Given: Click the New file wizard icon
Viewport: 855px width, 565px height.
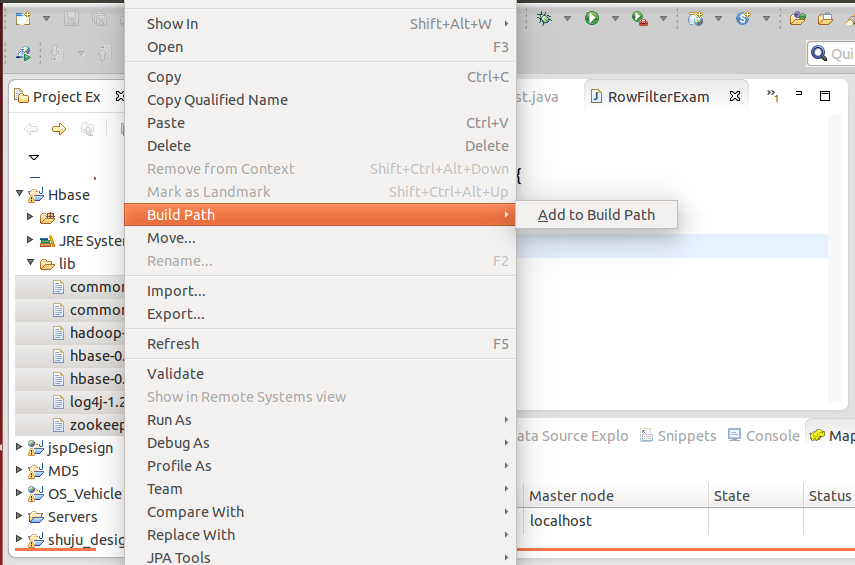Looking at the screenshot, I should pyautogui.click(x=22, y=18).
